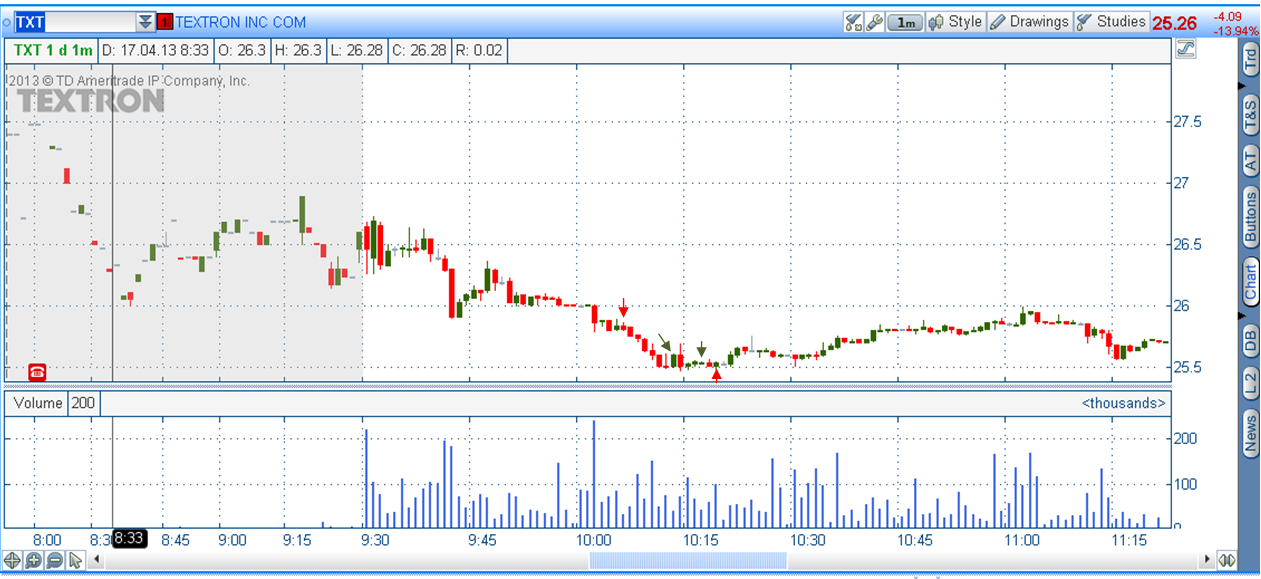
Task: Click the last price 25.26
Action: (x=1175, y=22)
